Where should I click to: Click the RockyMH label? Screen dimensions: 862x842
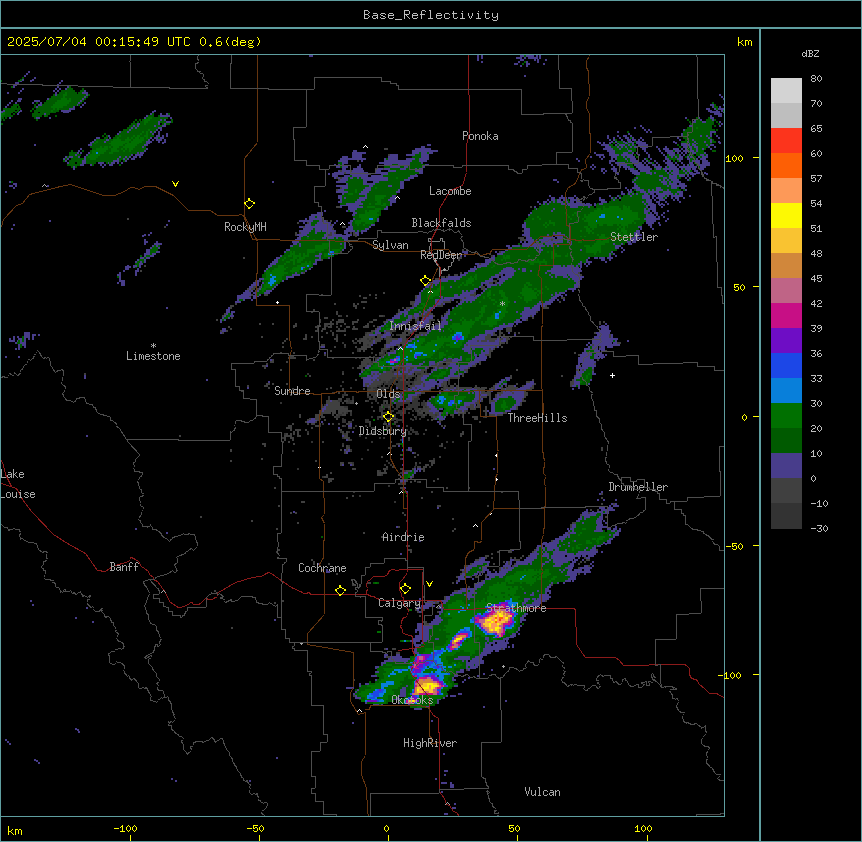(x=245, y=227)
